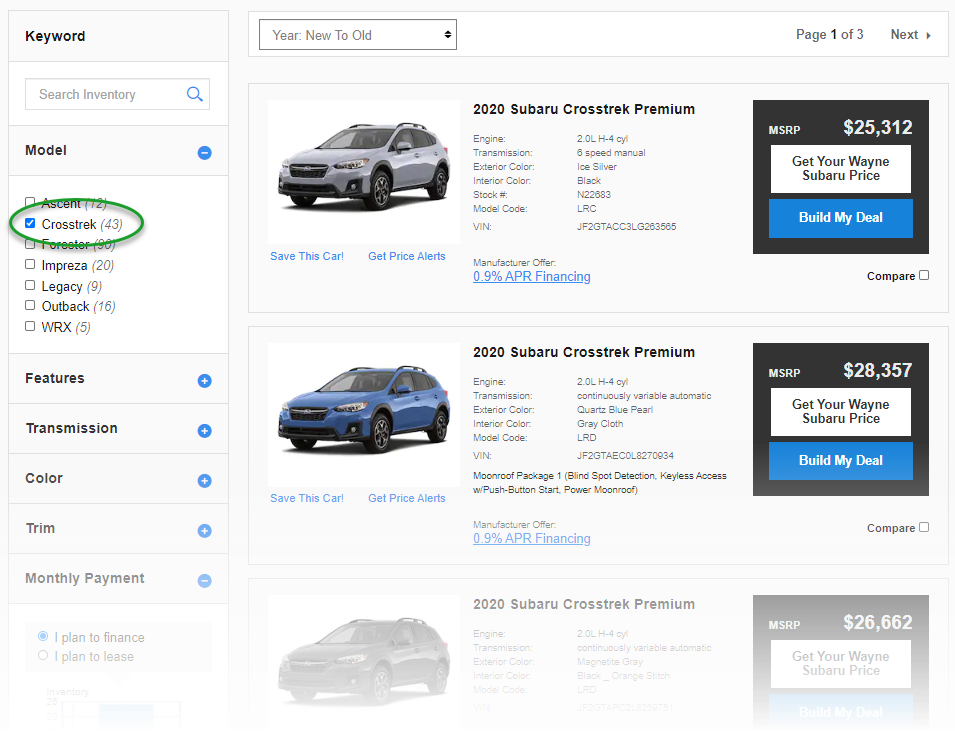This screenshot has height=732, width=955.
Task: Expand the Color filter plus icon
Action: tap(205, 481)
